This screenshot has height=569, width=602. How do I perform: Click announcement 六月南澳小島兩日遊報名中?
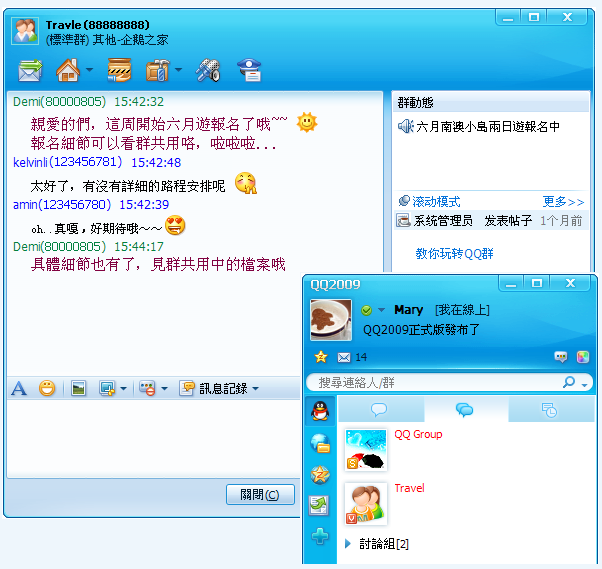point(488,126)
